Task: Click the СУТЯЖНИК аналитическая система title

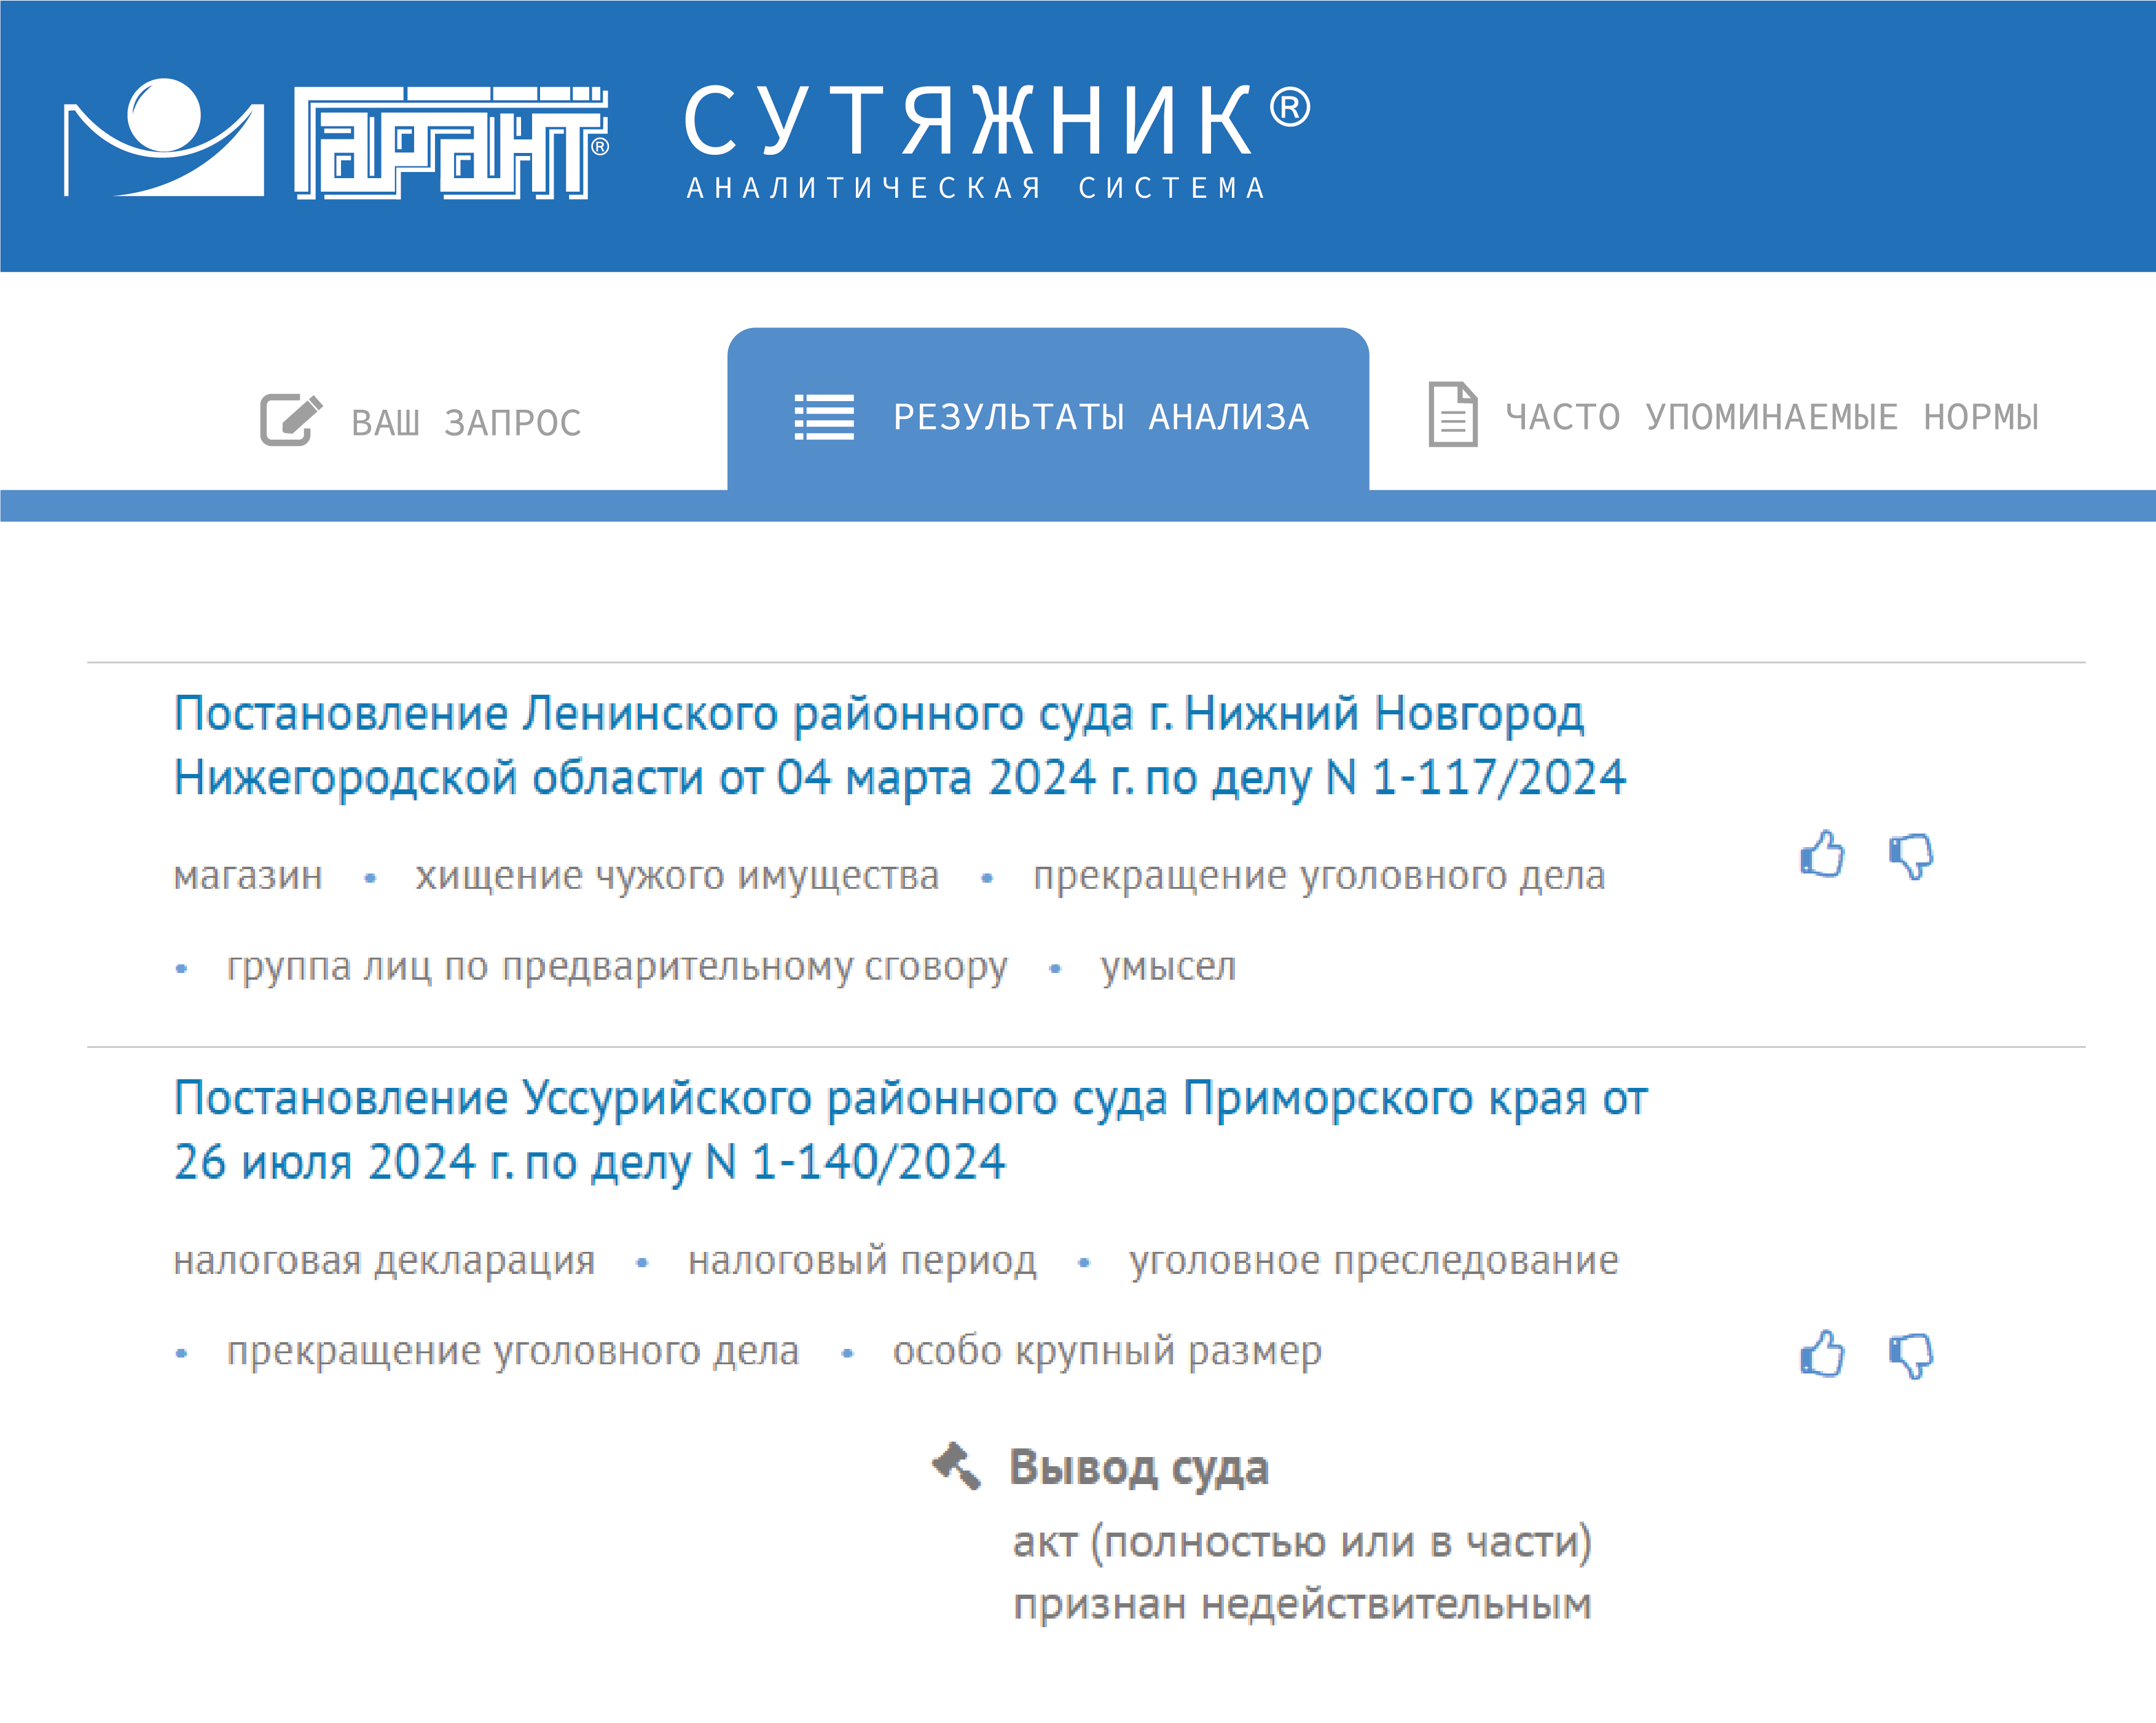Action: pyautogui.click(x=997, y=141)
